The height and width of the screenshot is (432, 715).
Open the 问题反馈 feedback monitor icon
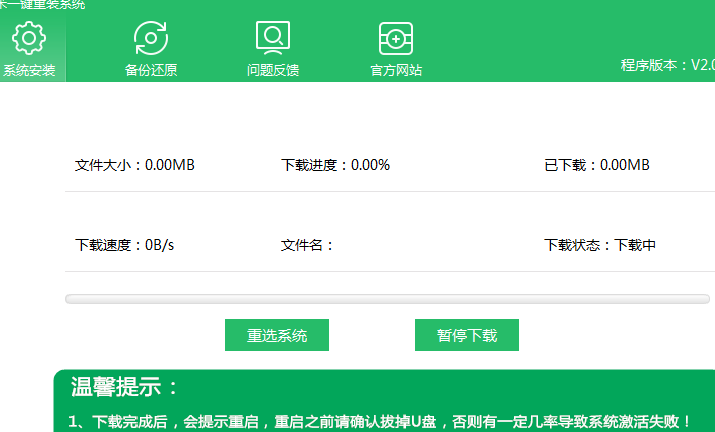click(273, 38)
